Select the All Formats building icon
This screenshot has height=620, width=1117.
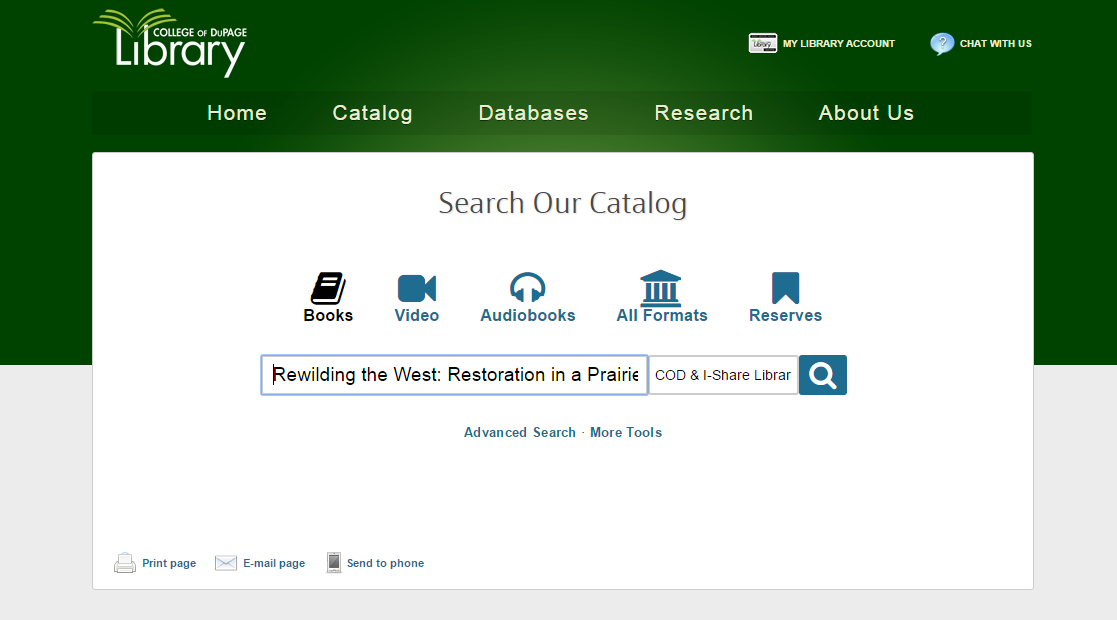pyautogui.click(x=661, y=288)
